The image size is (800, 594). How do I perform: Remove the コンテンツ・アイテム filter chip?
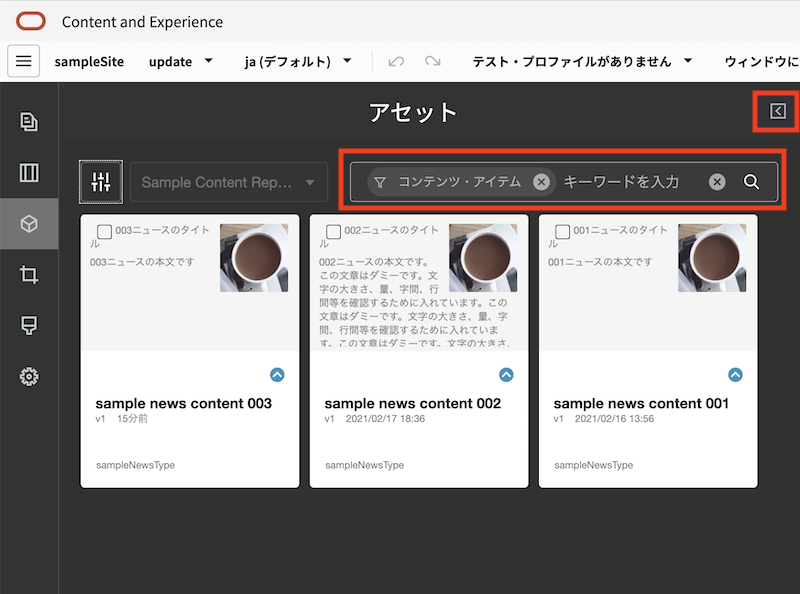coord(540,182)
